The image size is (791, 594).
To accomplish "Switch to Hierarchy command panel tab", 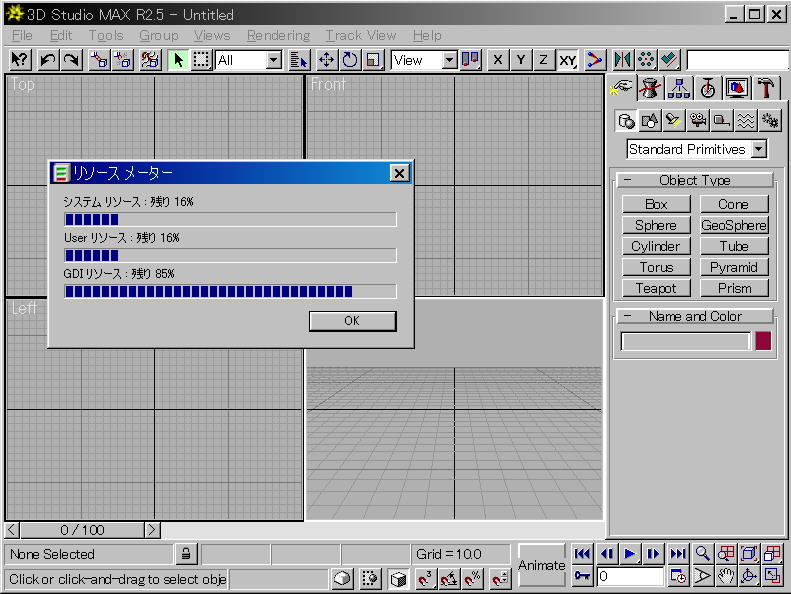I will [679, 88].
